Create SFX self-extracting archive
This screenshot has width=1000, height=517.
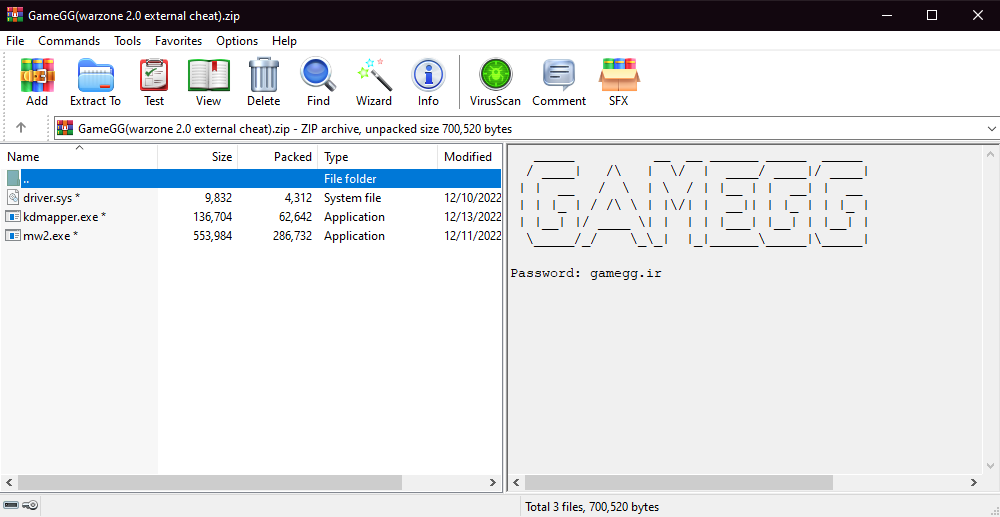pos(618,82)
